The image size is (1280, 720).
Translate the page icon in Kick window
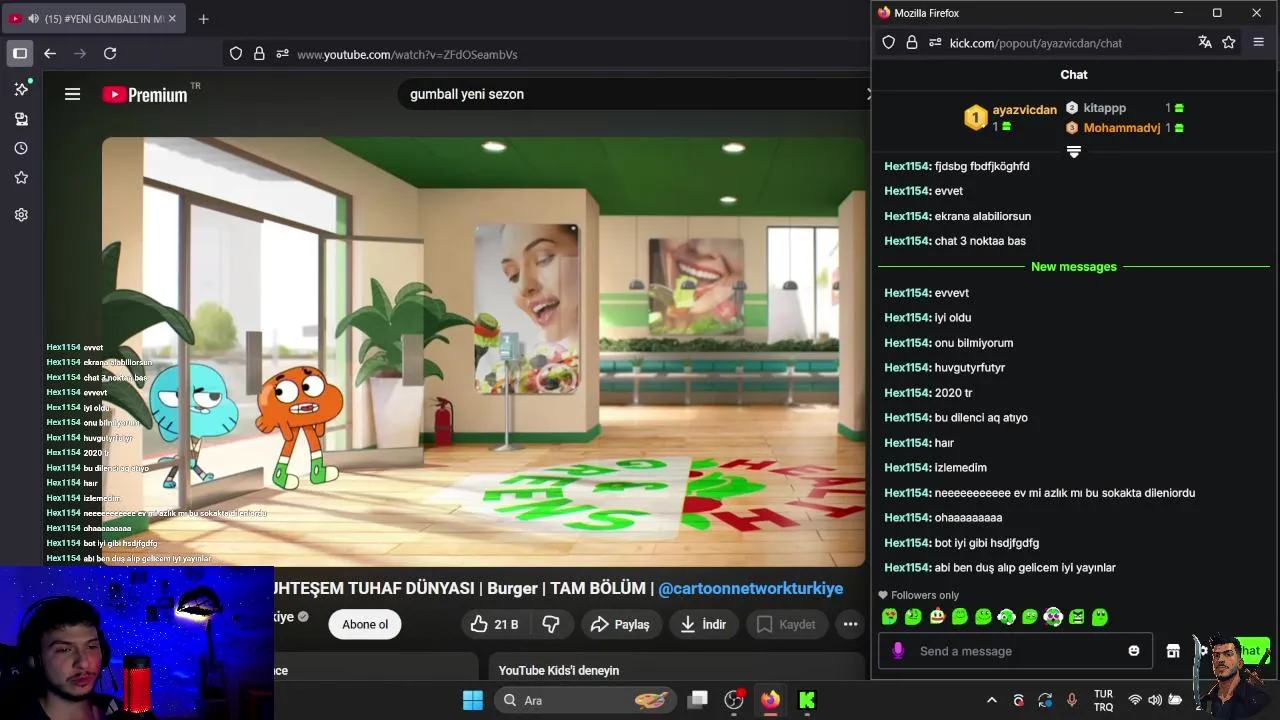(x=1205, y=42)
